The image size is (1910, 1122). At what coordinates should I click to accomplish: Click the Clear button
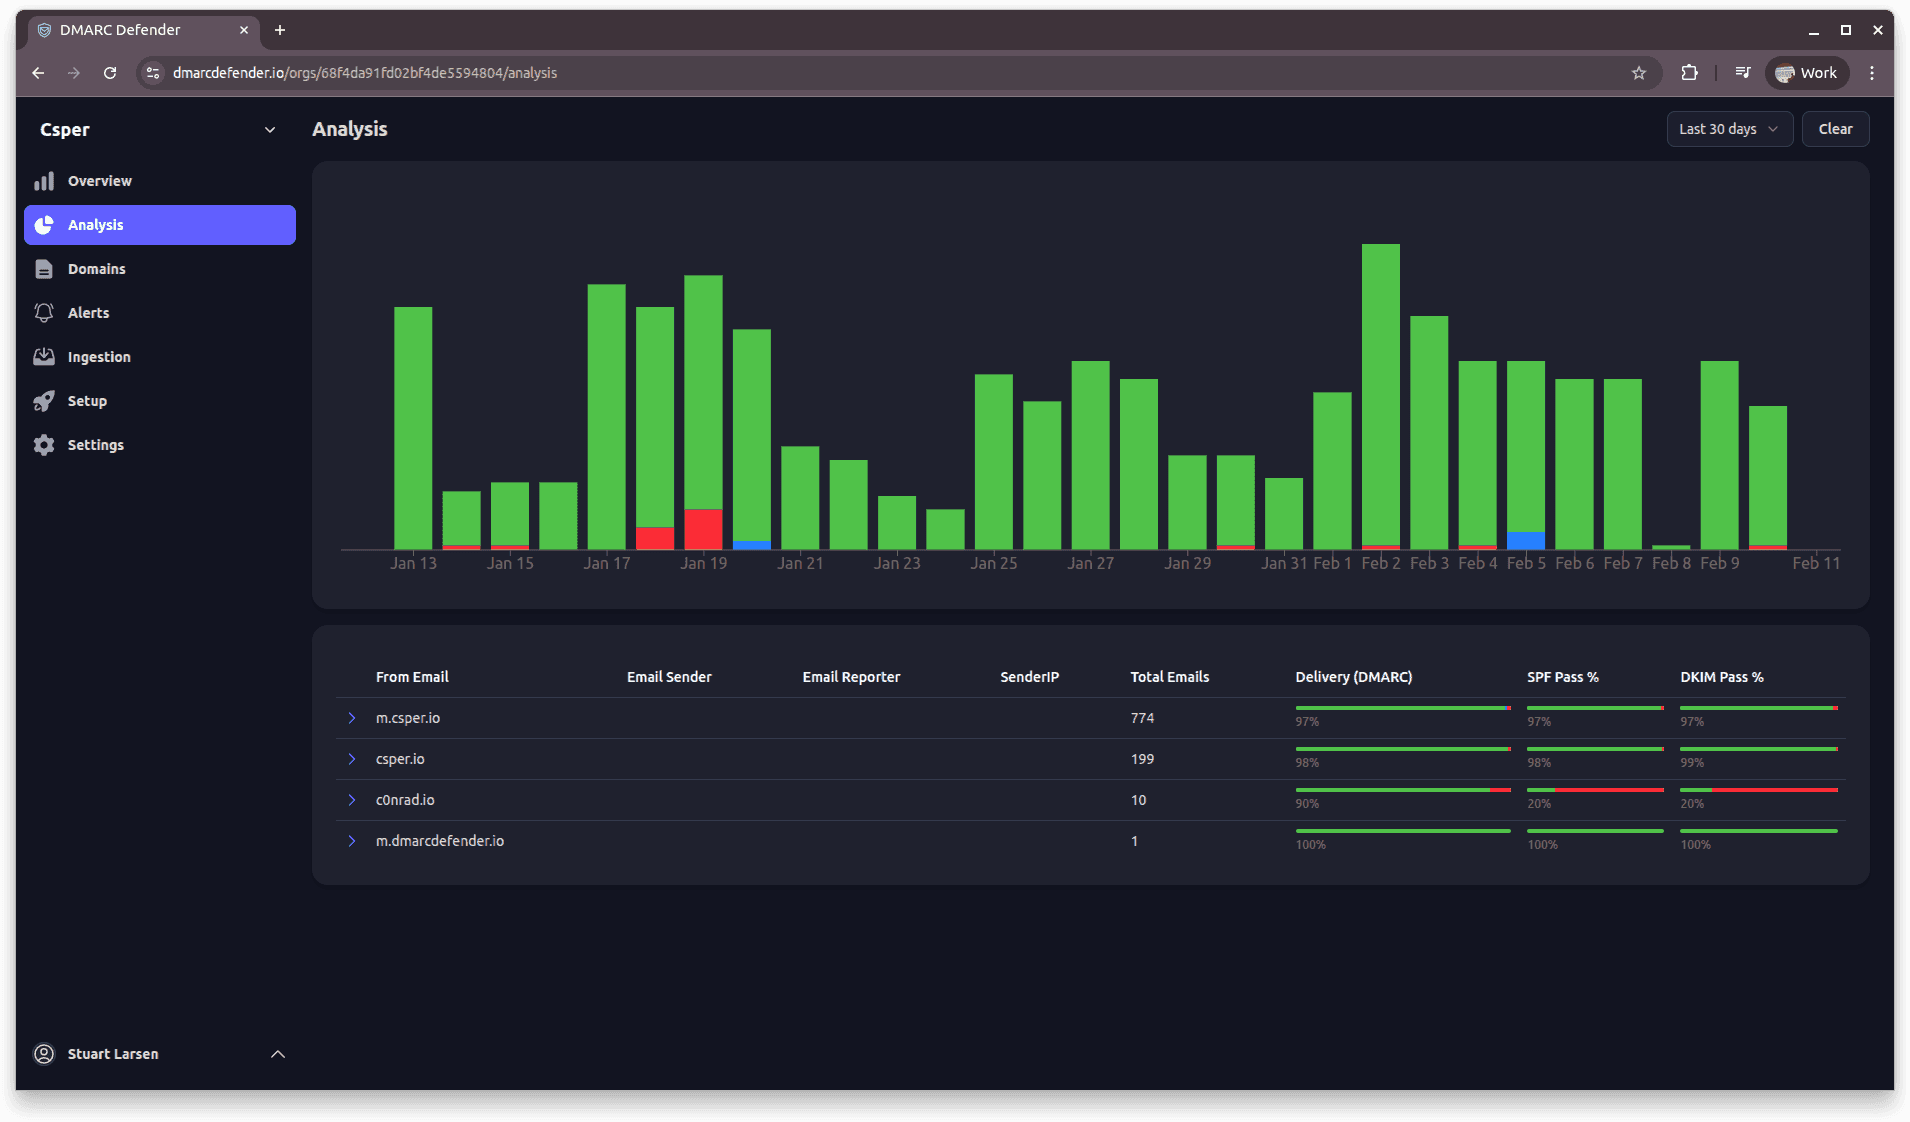(x=1835, y=128)
